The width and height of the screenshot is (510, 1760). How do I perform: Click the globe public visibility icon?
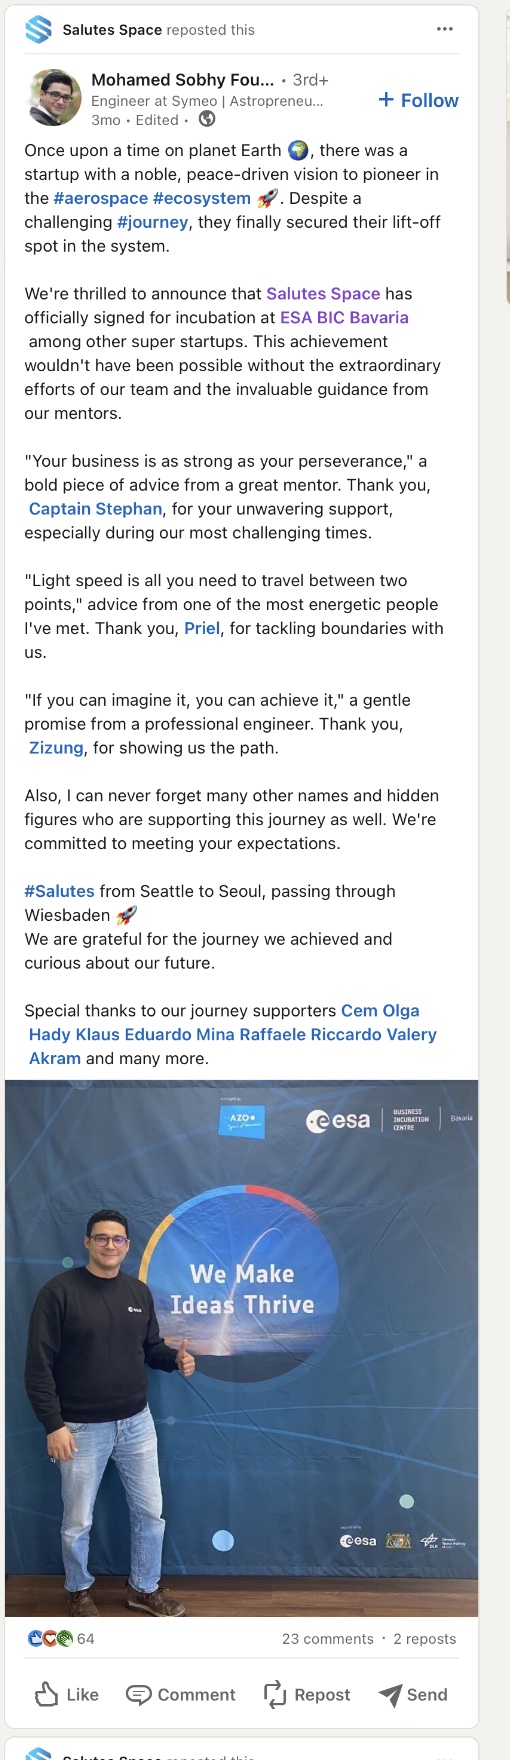coord(207,119)
